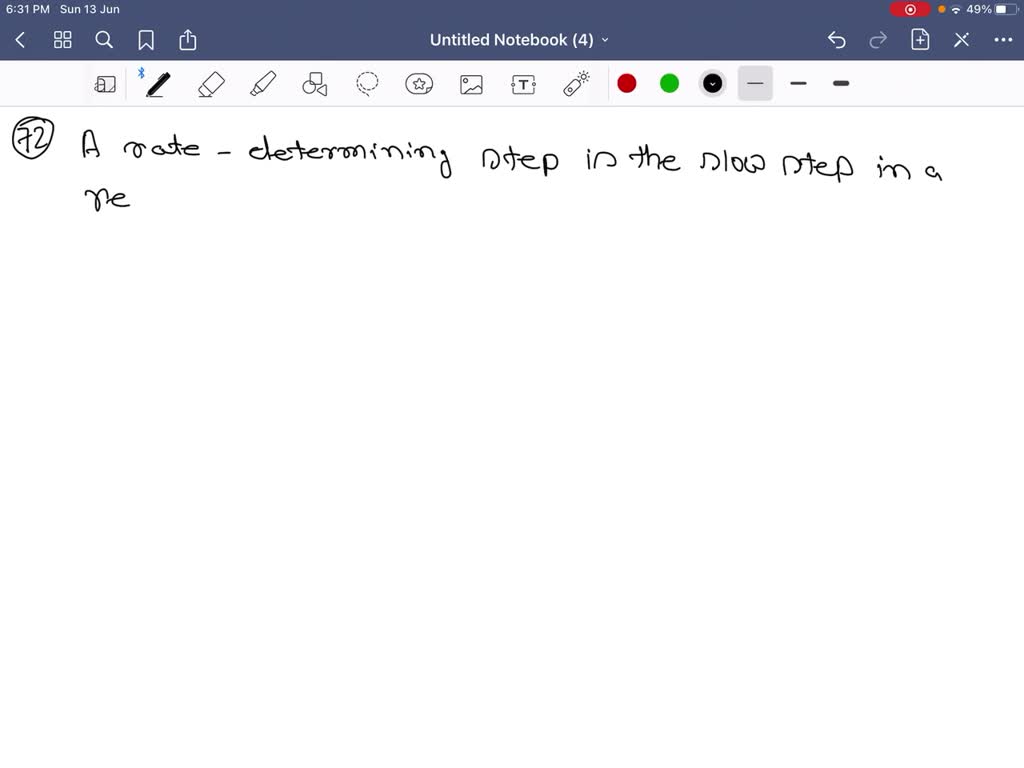Viewport: 1024px width, 768px height.
Task: Select the Shapes tool
Action: [315, 84]
